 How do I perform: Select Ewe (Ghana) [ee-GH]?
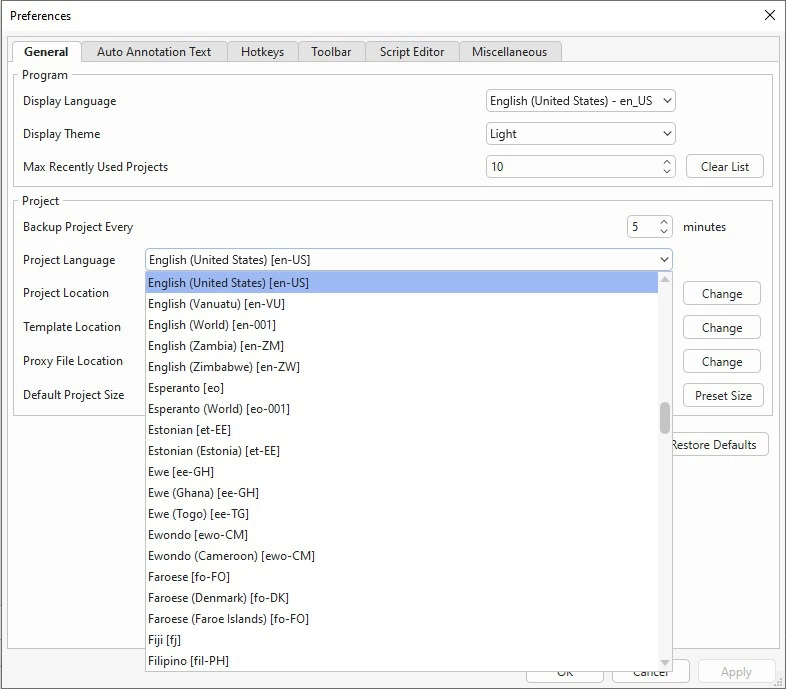coord(402,493)
